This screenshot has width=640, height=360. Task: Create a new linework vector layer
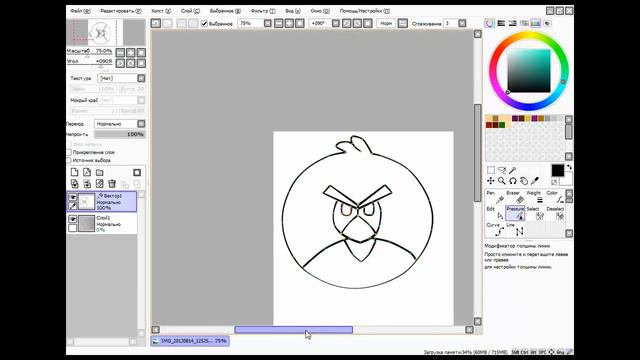click(x=87, y=172)
